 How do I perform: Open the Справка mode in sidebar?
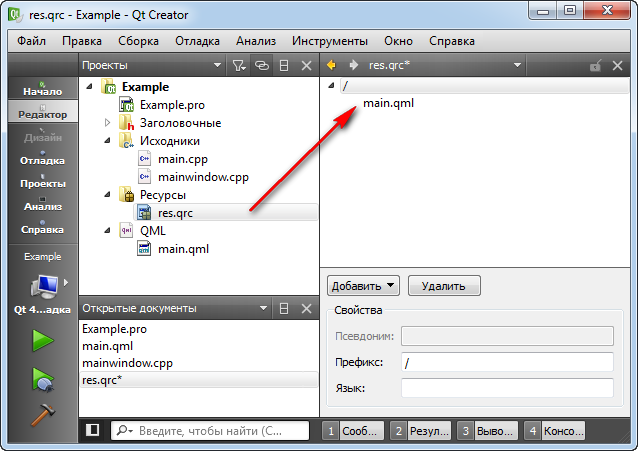(x=43, y=227)
